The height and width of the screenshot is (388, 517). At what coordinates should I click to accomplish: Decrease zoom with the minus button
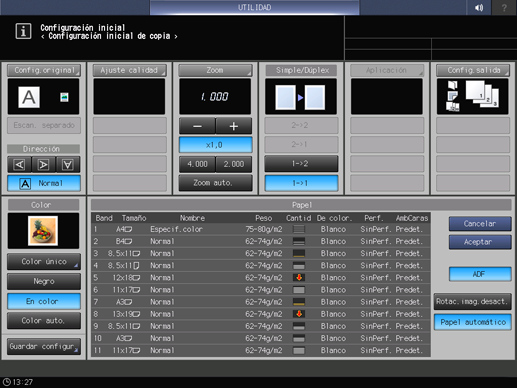click(x=197, y=126)
